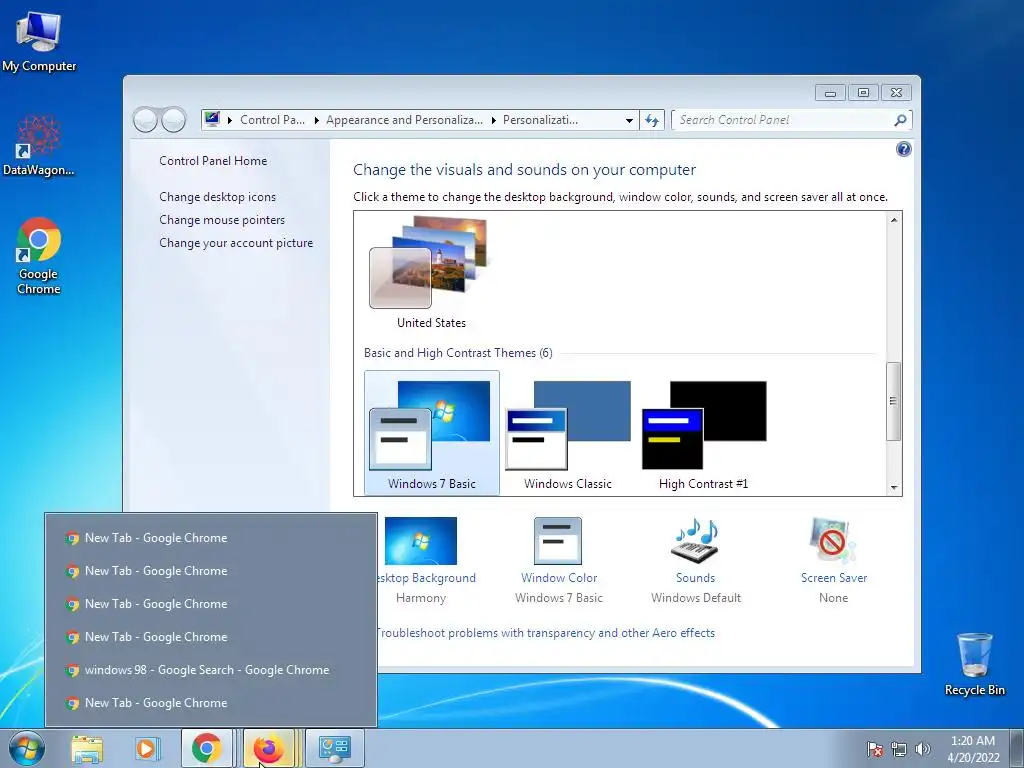Click the Control Panel taskbar button
This screenshot has width=1024, height=768.
[x=334, y=748]
